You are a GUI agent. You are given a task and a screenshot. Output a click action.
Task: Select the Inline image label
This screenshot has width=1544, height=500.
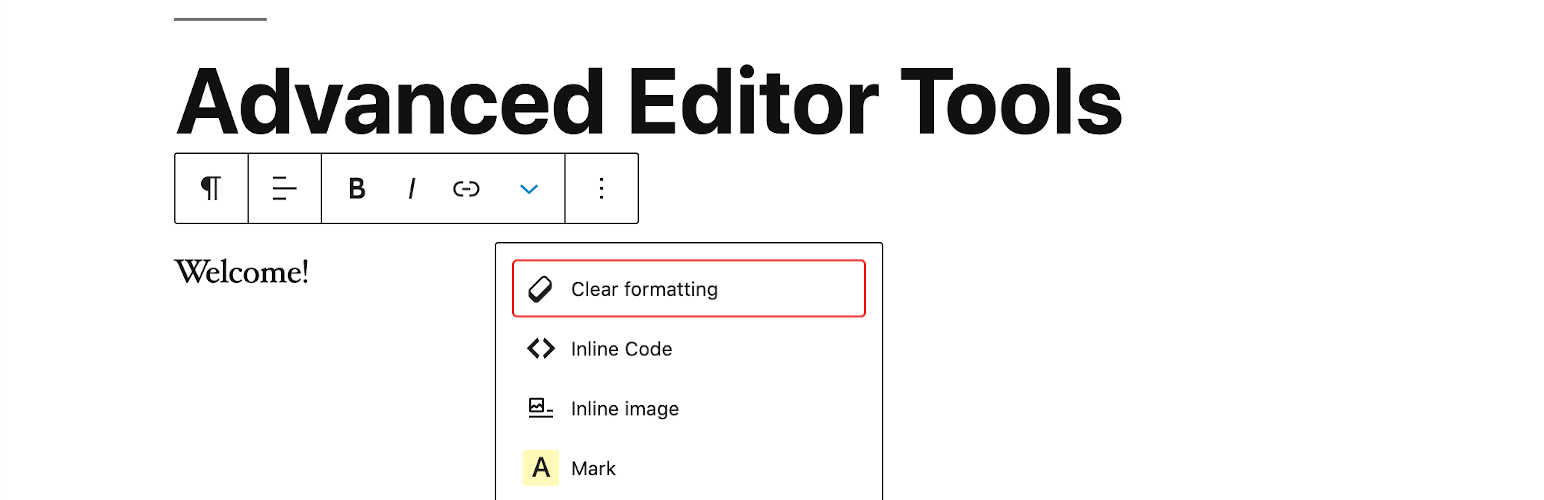[625, 409]
